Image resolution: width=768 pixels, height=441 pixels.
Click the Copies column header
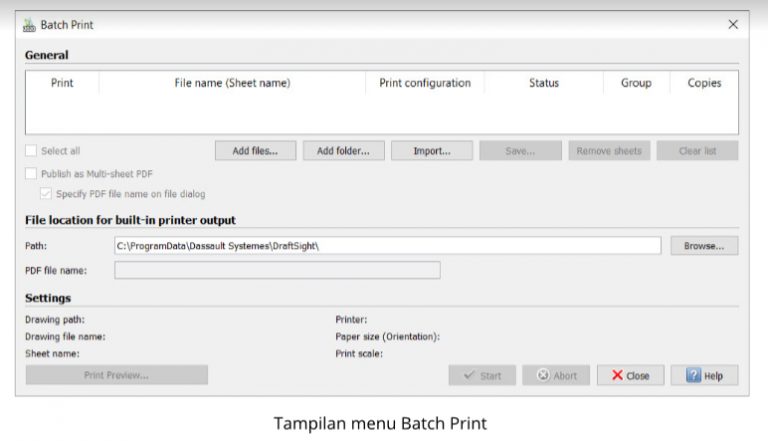704,83
